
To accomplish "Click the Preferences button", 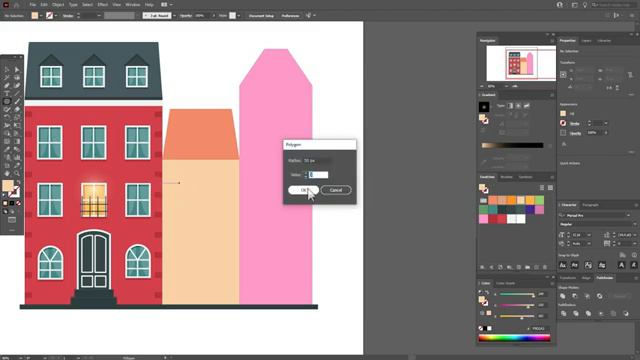I will pos(290,16).
